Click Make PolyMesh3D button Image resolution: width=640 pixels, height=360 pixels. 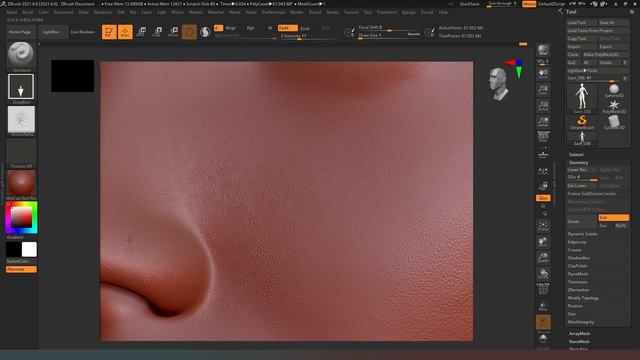pyautogui.click(x=605, y=55)
